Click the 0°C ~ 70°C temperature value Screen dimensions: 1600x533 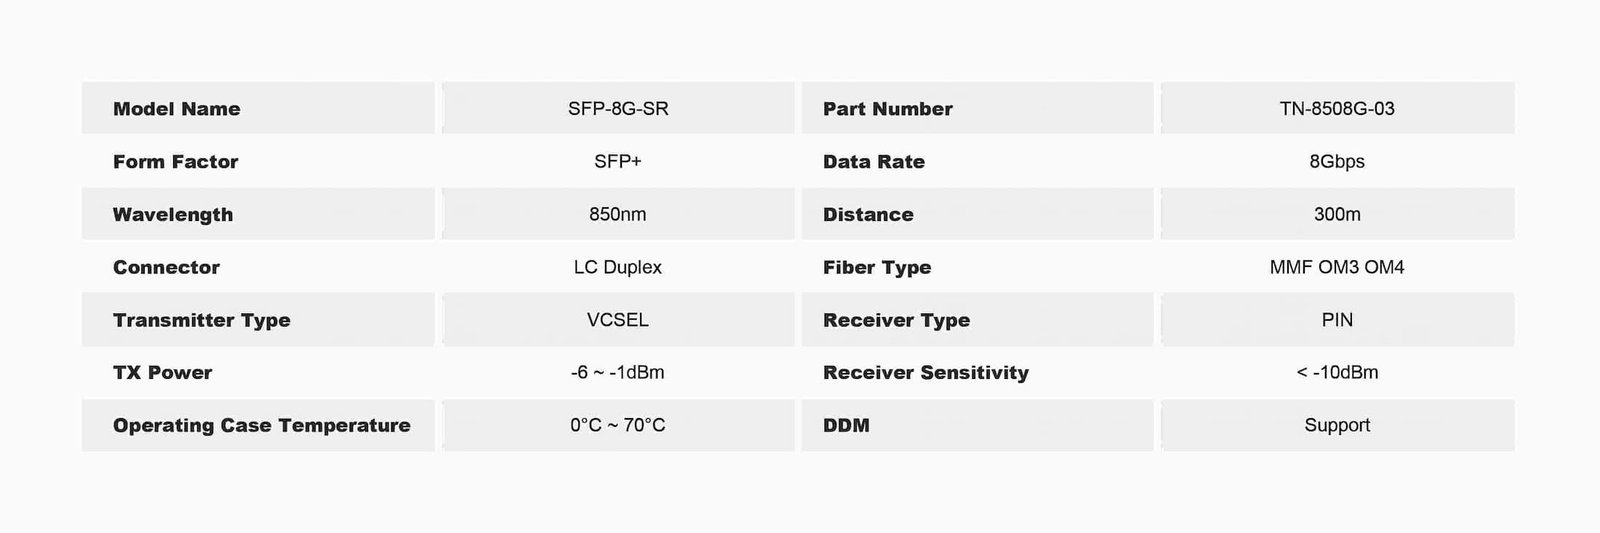[x=618, y=426]
